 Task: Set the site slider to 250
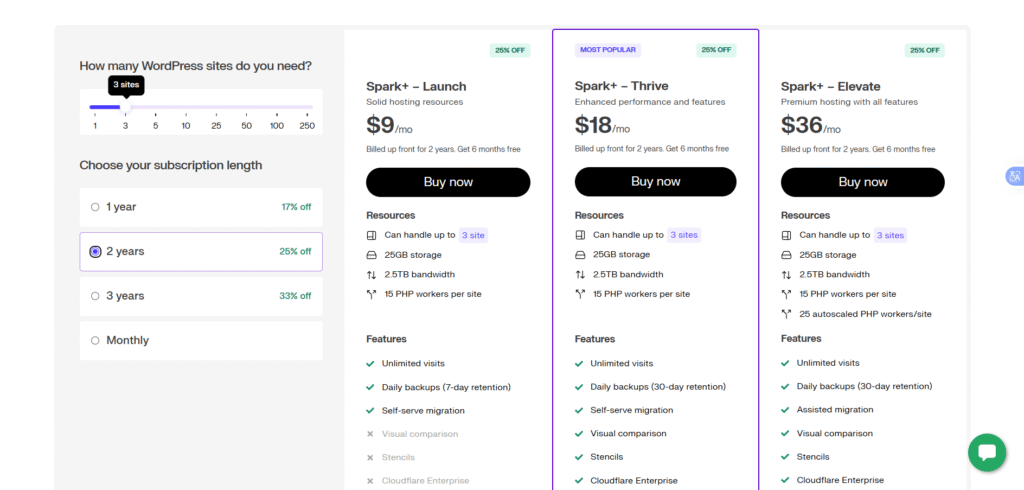click(x=307, y=107)
